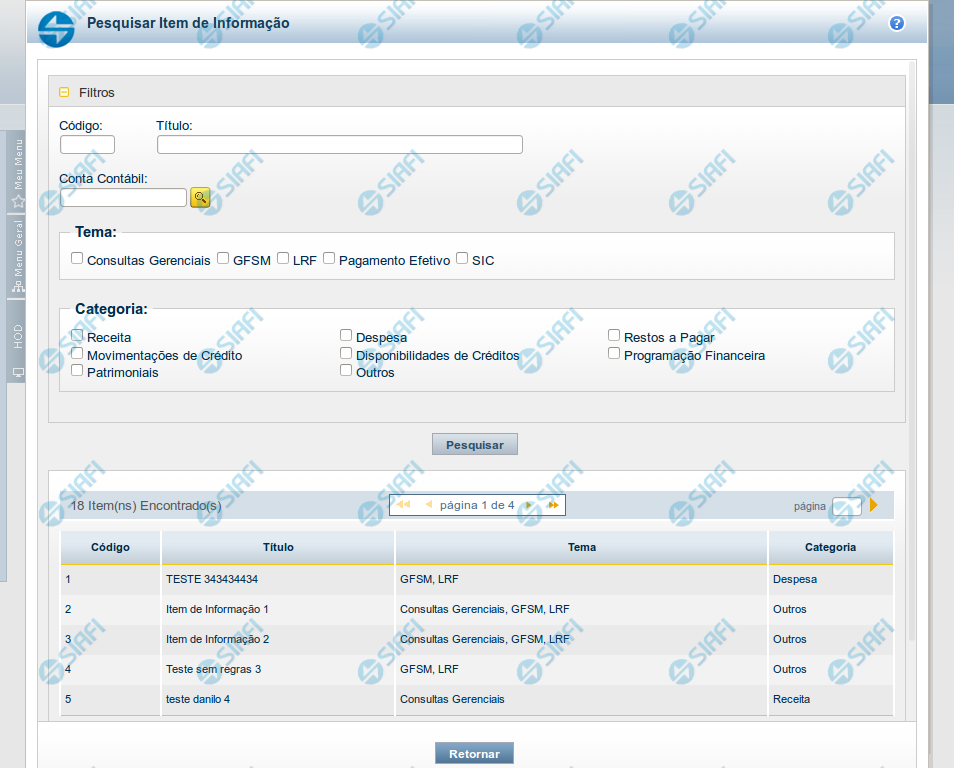This screenshot has width=954, height=768.
Task: Click orange go-to-page arrow icon
Action: (874, 505)
